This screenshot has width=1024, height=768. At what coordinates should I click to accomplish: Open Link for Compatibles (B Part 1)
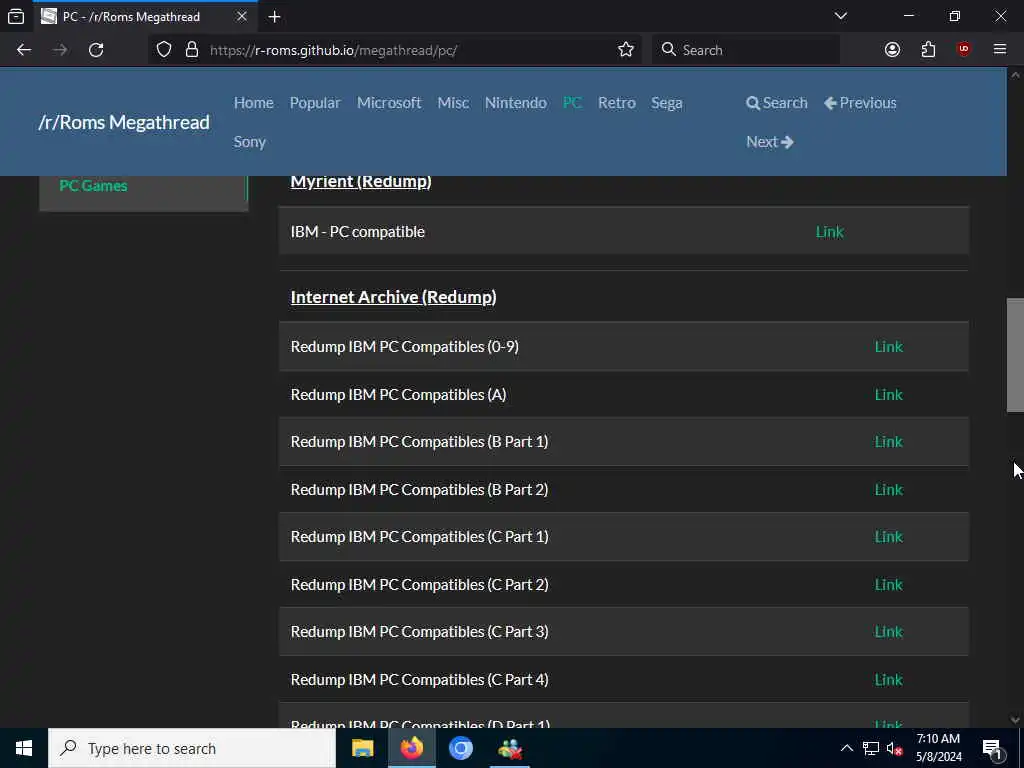tap(888, 442)
